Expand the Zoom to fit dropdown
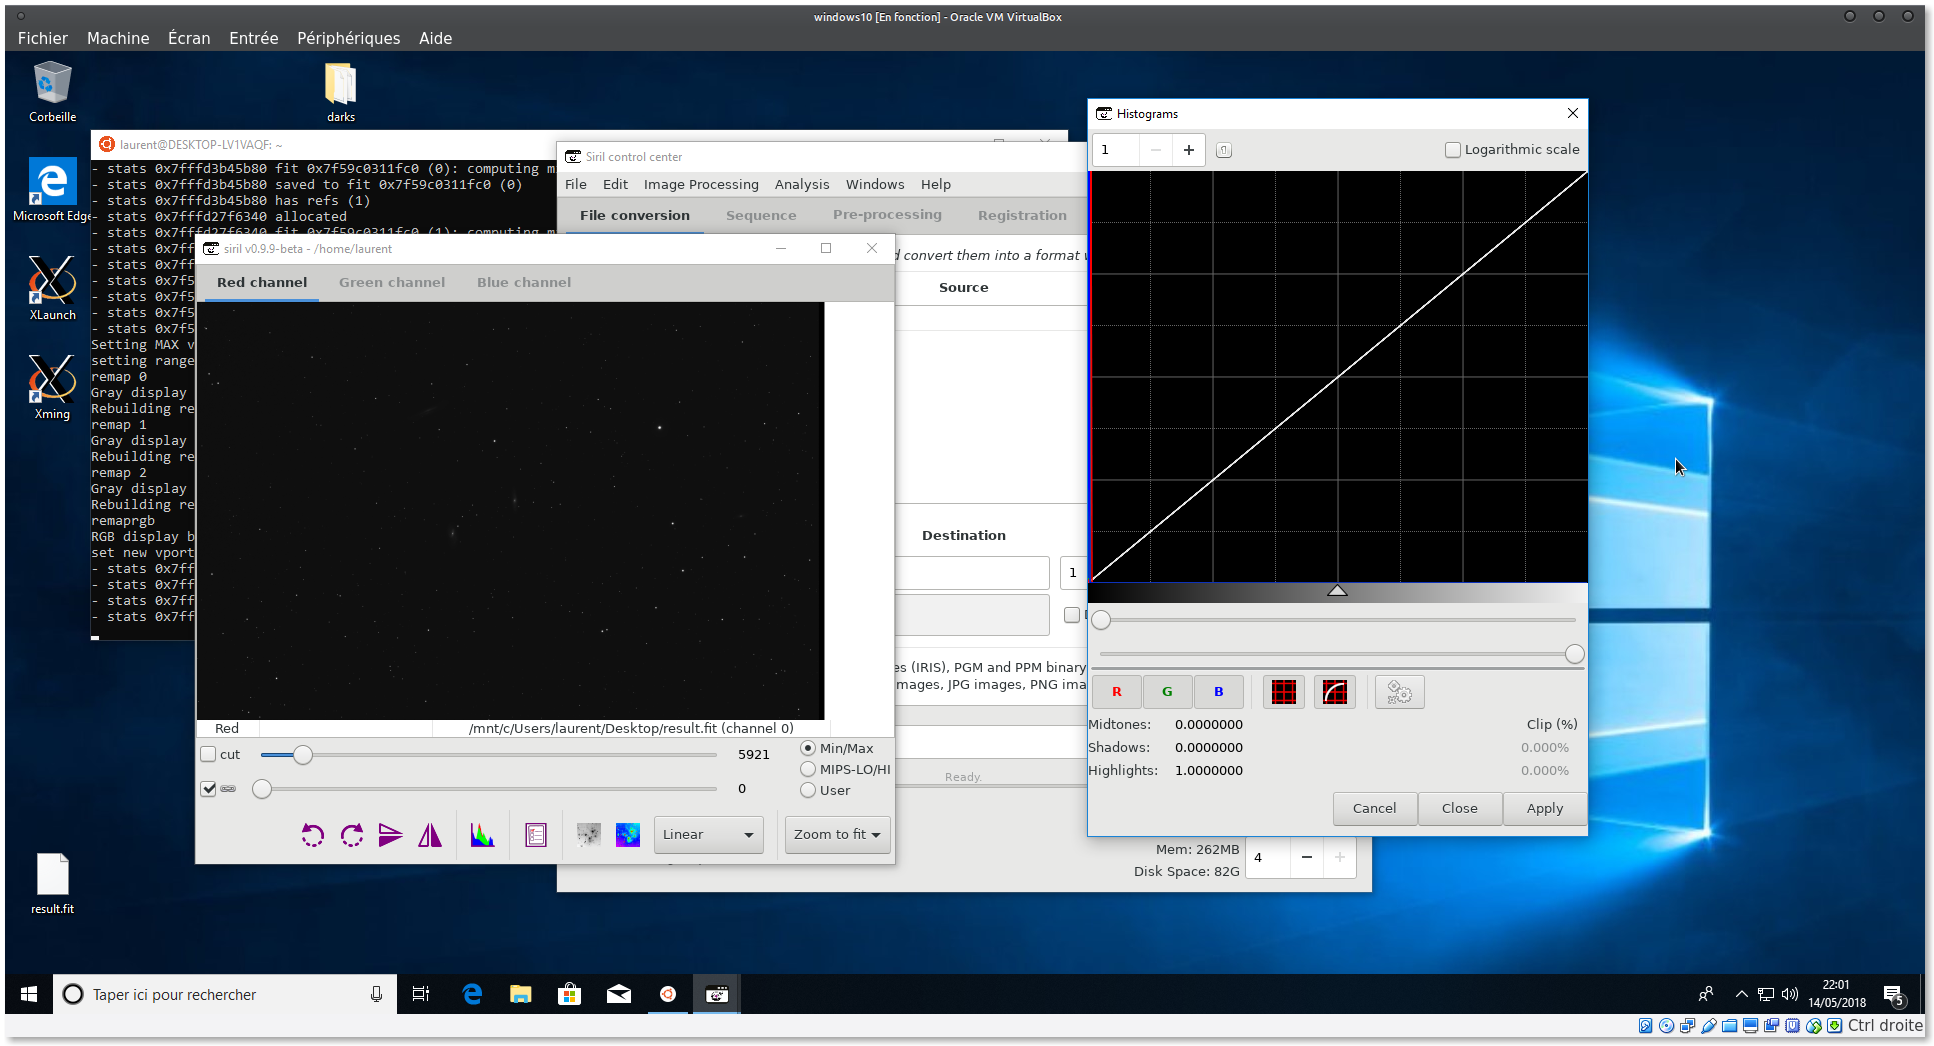 pyautogui.click(x=837, y=835)
